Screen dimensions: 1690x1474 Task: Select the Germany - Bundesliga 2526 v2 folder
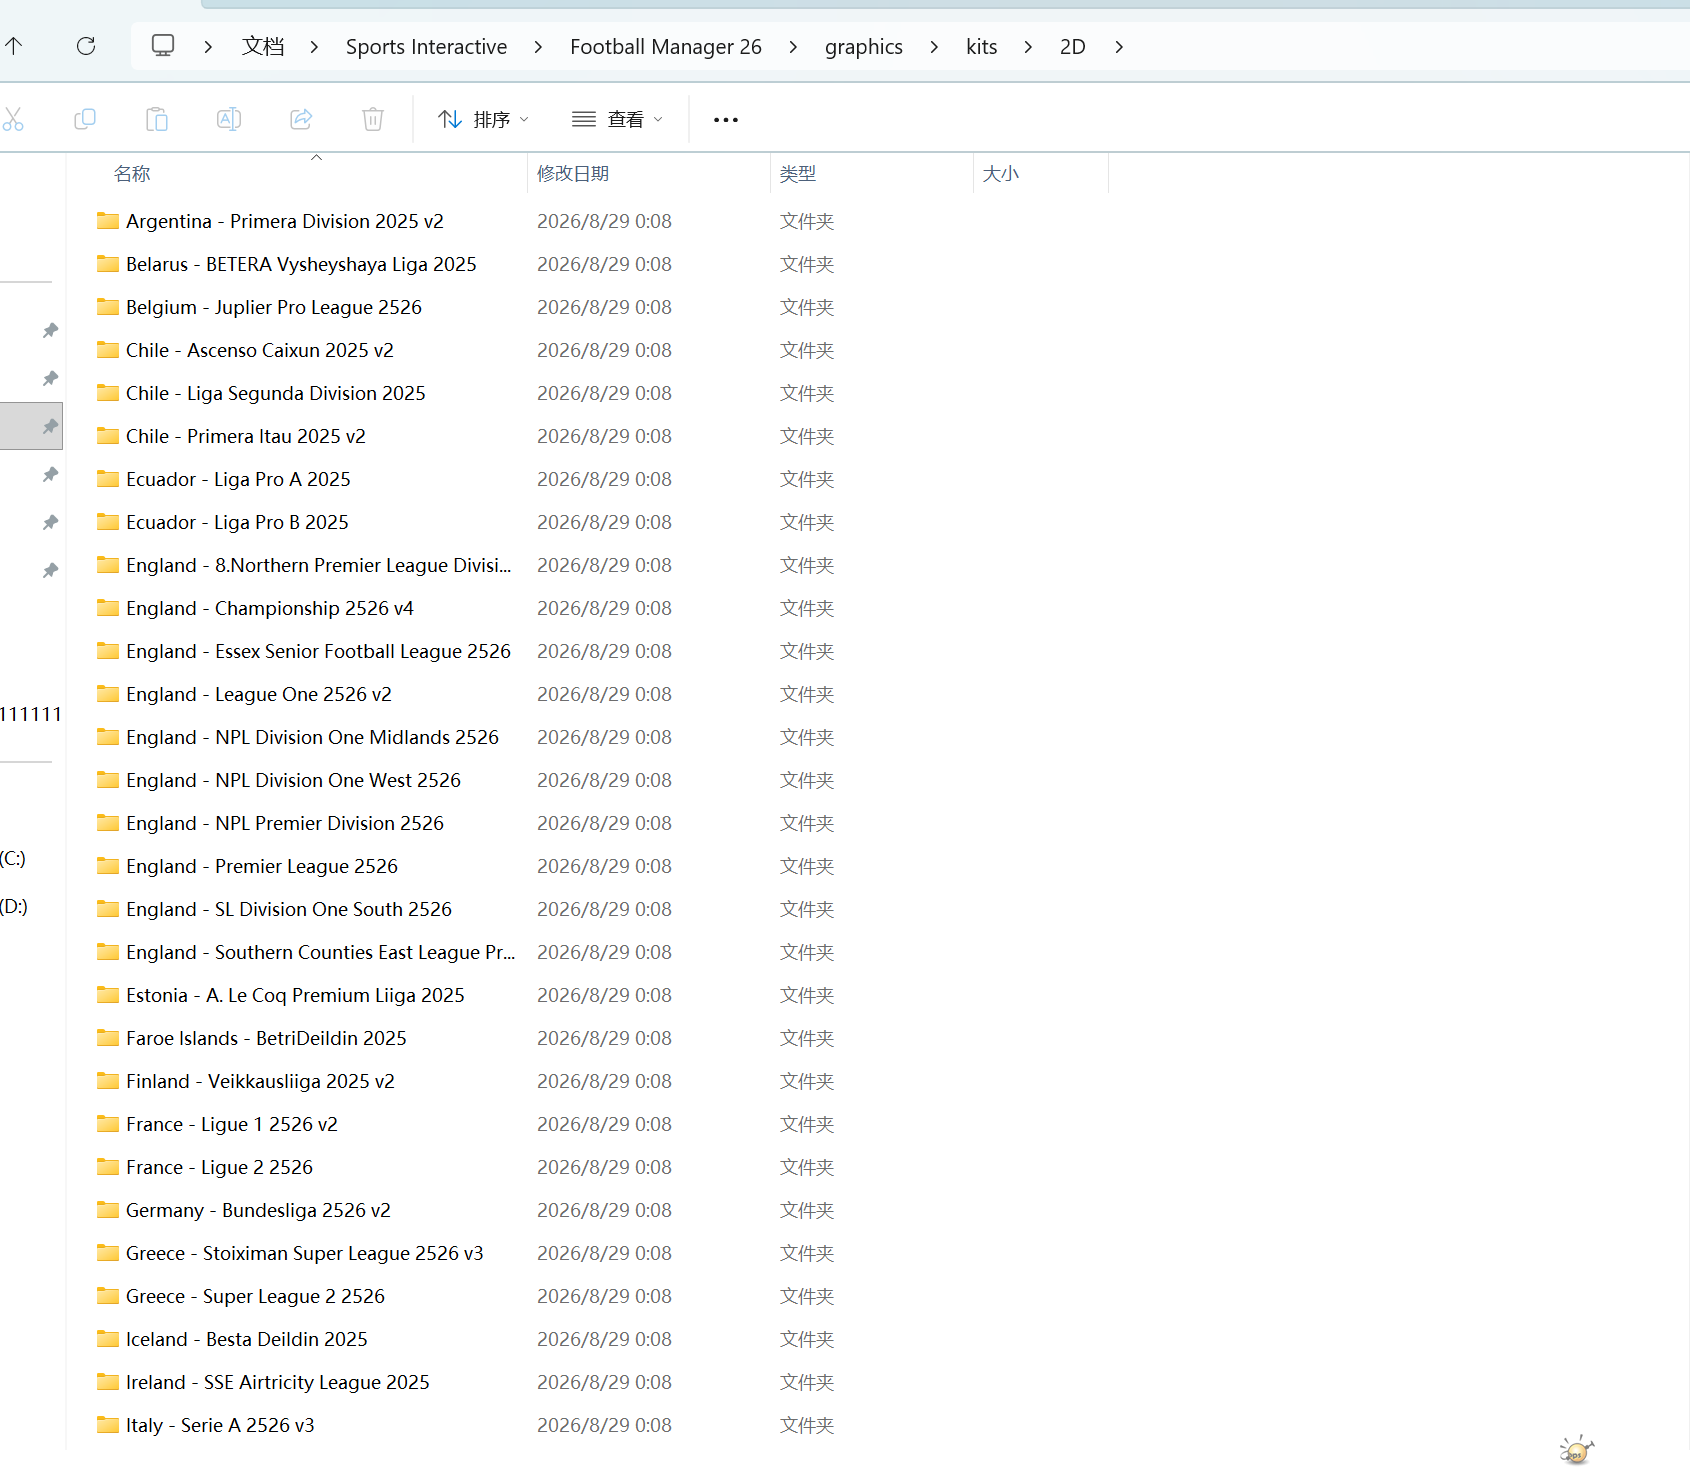point(258,1210)
